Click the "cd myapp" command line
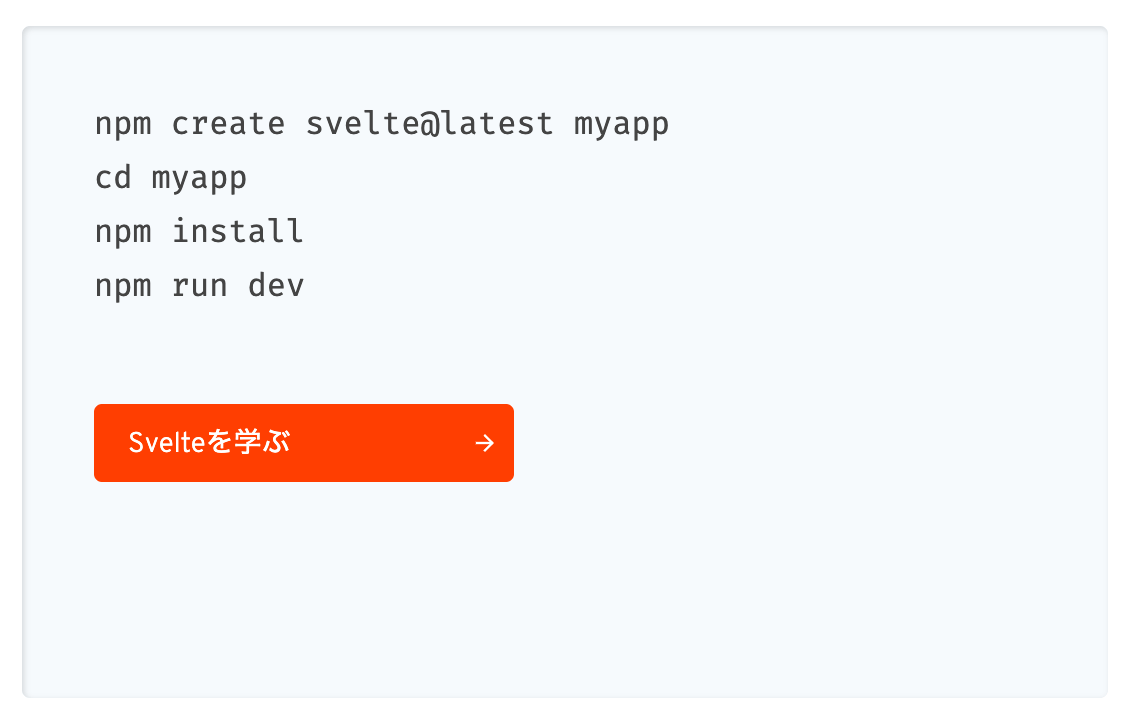The image size is (1132, 720). coord(171,179)
